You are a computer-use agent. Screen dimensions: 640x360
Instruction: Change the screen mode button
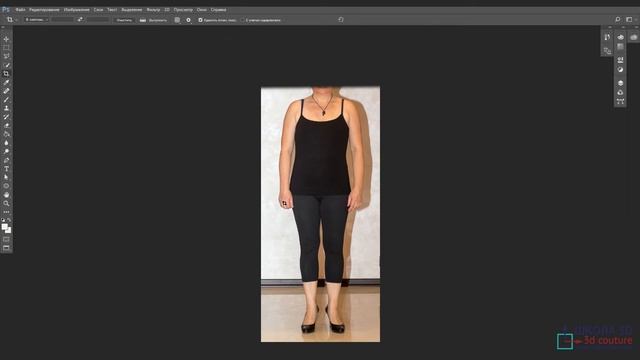point(6,248)
